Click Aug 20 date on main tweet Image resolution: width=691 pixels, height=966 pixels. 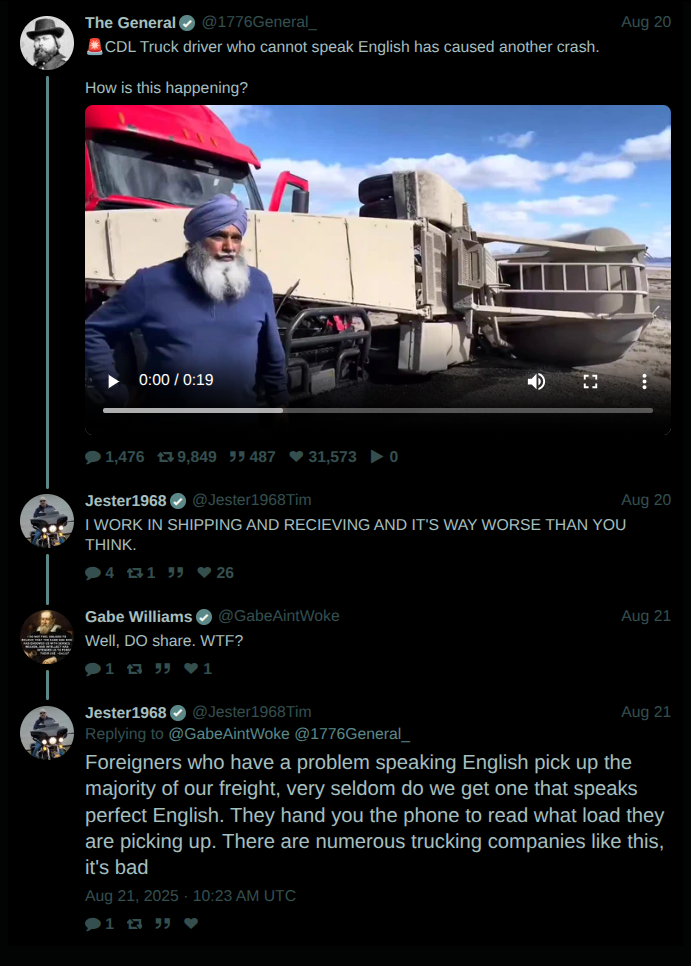coord(646,22)
